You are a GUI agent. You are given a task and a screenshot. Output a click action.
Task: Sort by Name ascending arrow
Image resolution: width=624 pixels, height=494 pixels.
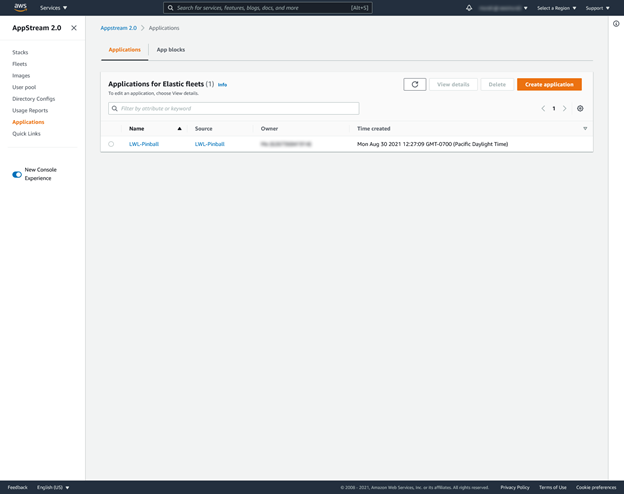(179, 129)
